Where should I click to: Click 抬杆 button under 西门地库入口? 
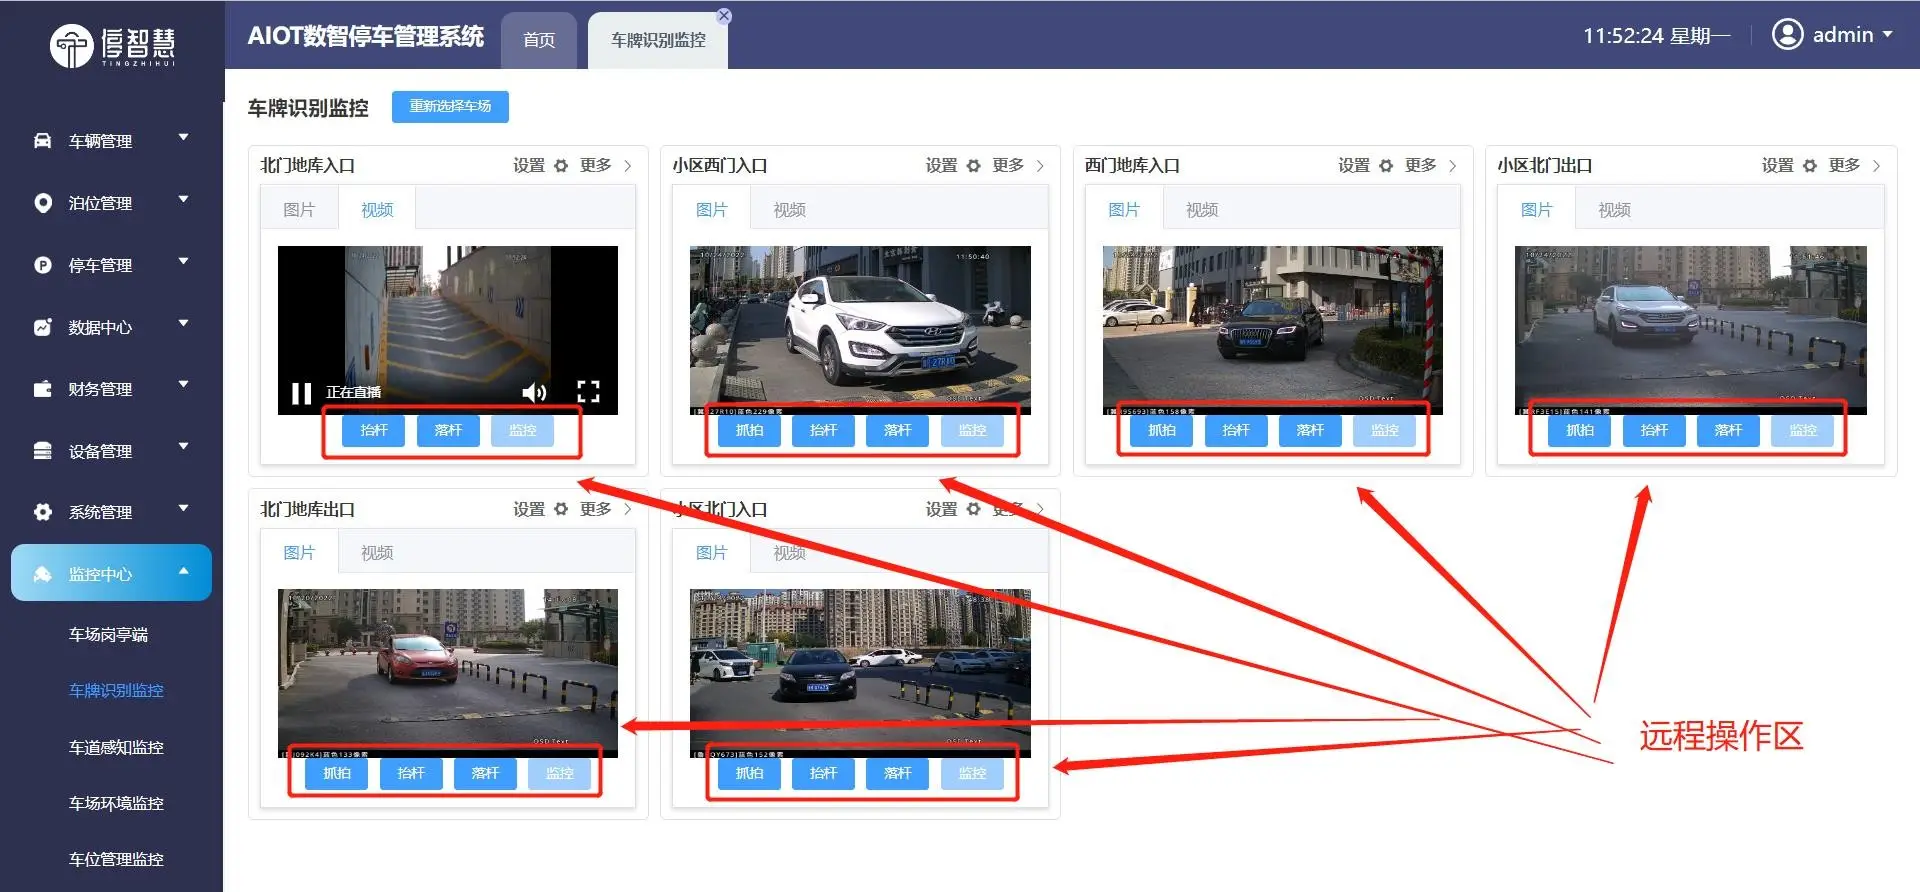click(x=1236, y=430)
